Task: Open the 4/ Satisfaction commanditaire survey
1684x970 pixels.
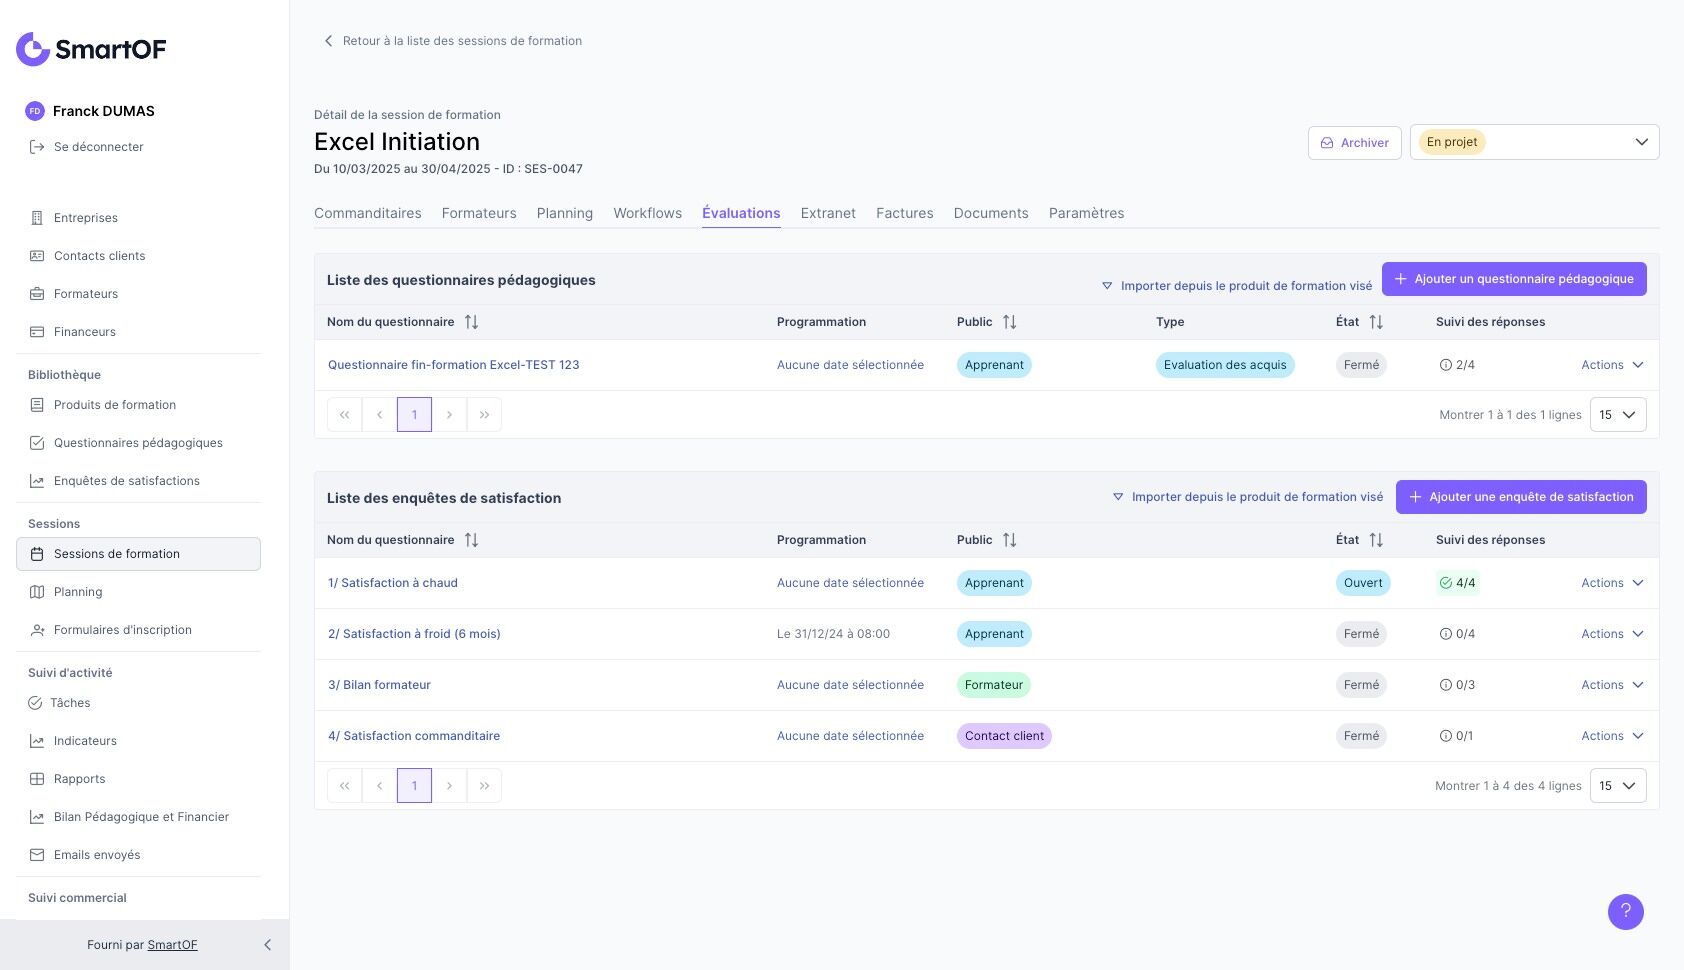Action: click(414, 736)
